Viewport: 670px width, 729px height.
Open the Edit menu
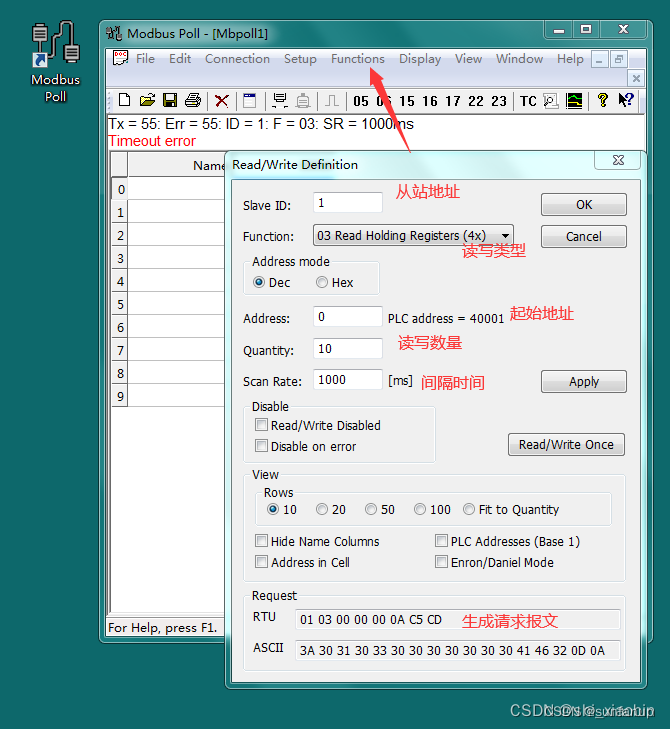[180, 59]
